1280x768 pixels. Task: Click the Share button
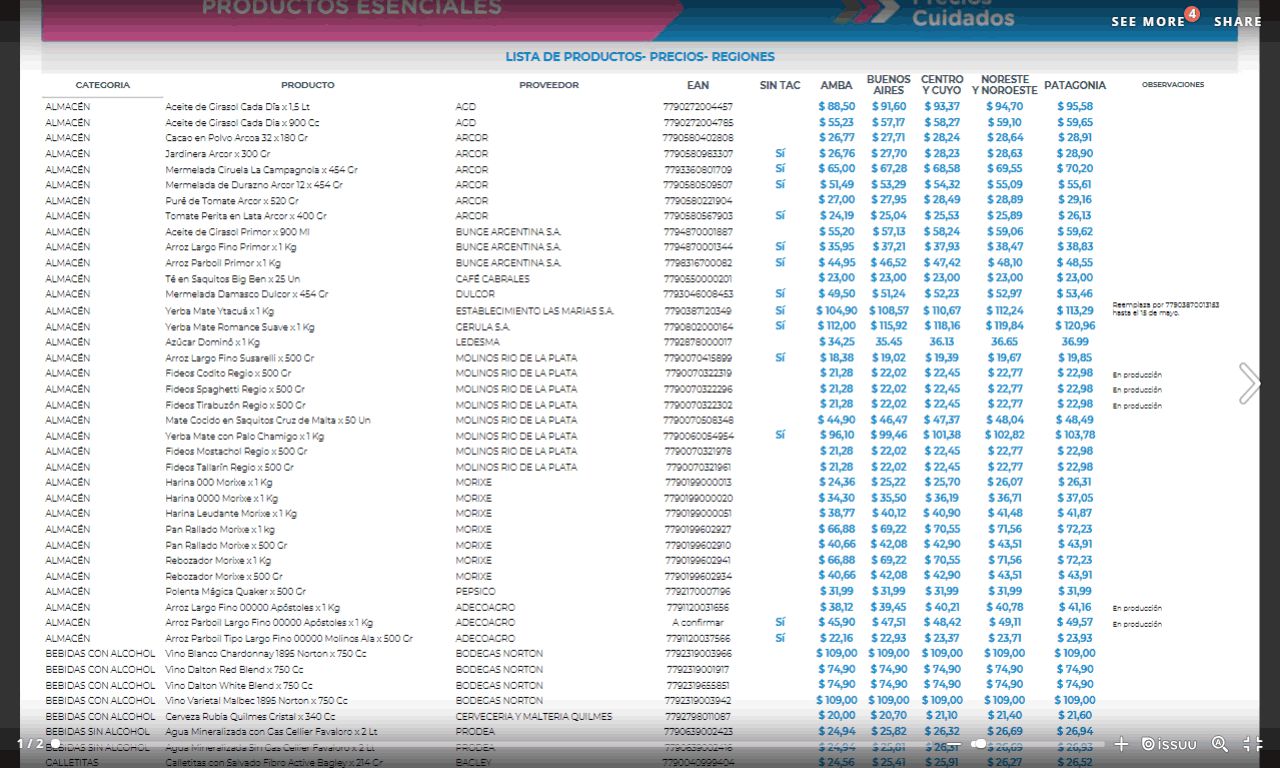pyautogui.click(x=1238, y=22)
